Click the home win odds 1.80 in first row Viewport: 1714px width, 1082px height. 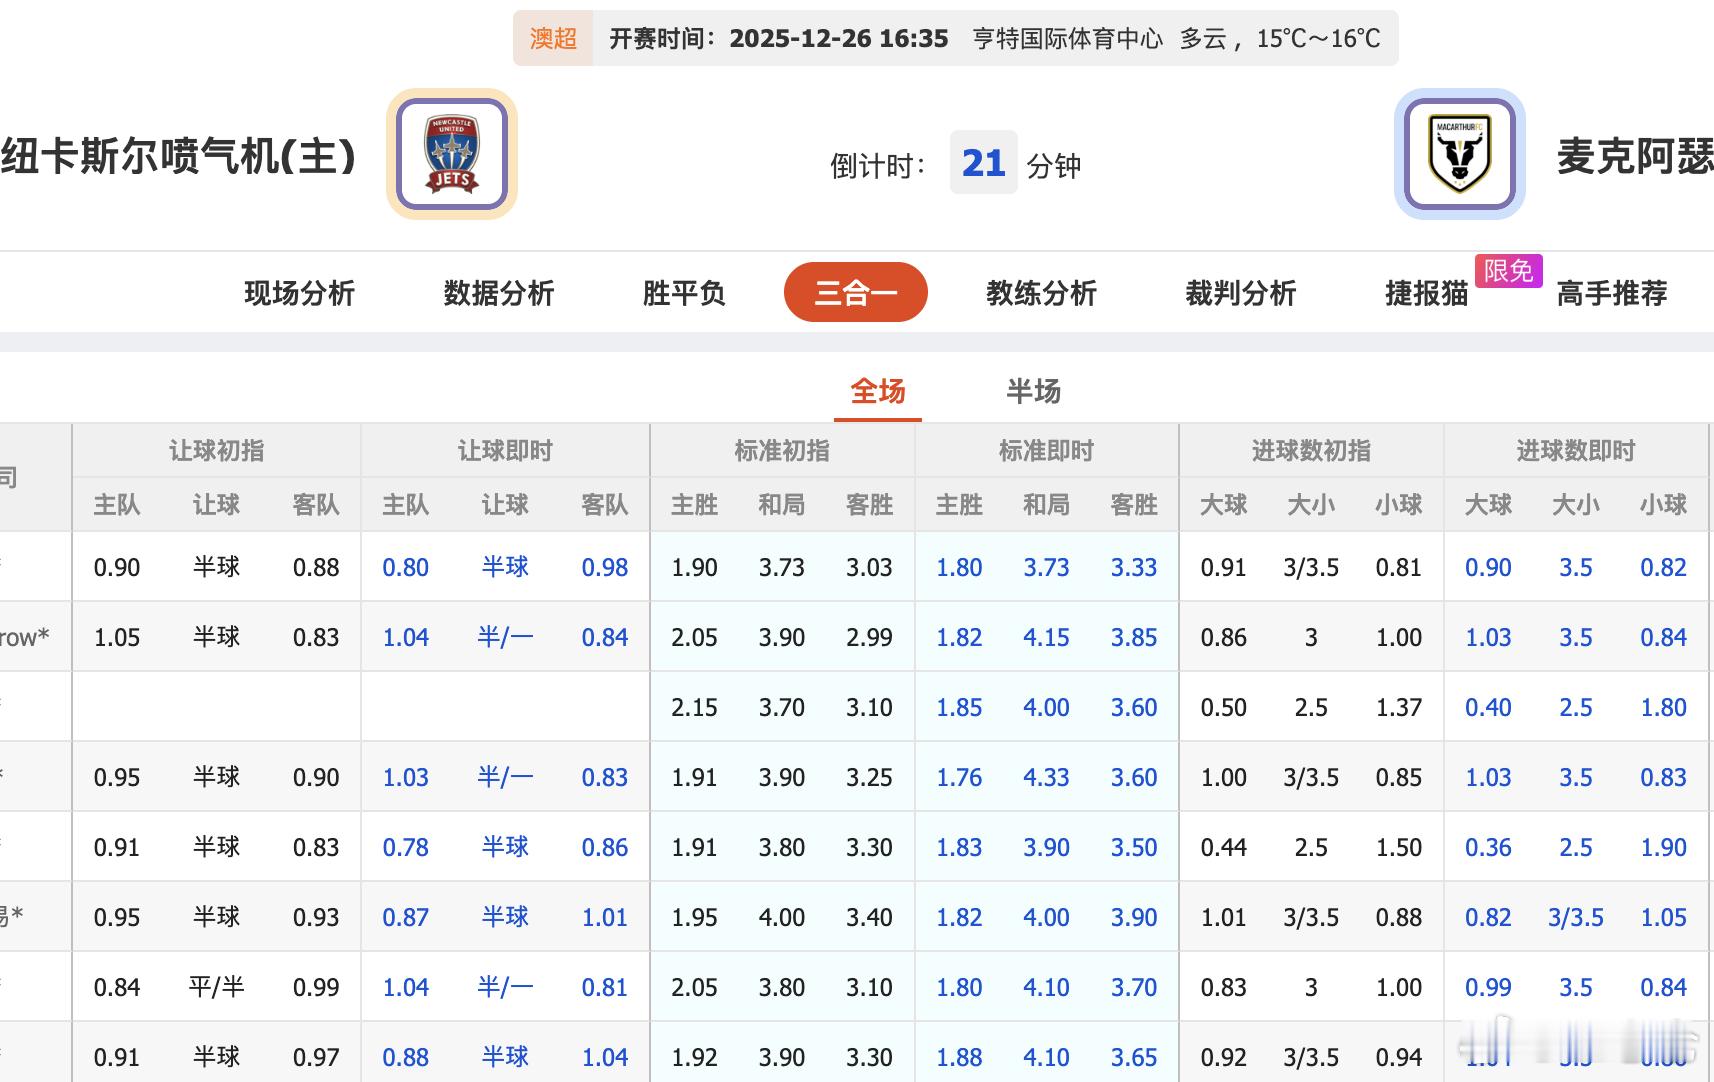coord(958,567)
